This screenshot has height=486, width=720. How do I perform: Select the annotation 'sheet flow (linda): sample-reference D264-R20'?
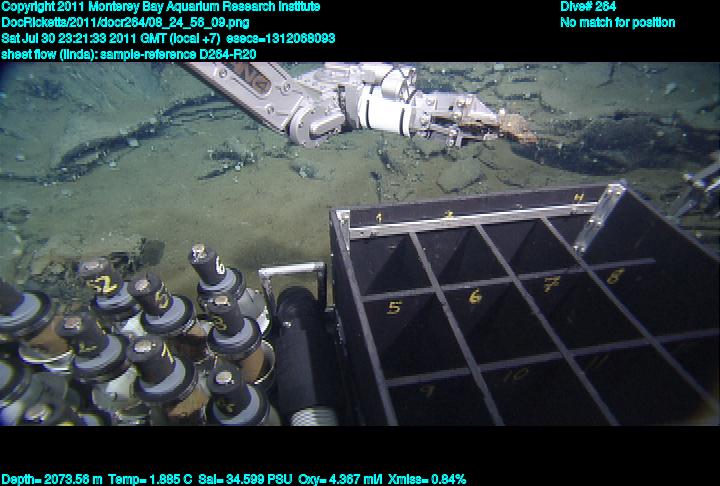click(129, 54)
